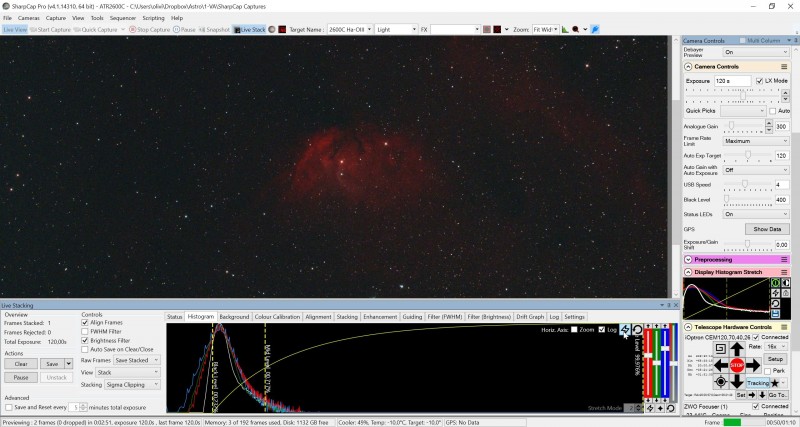Click the blue save disk icon in Display Histogram Stretch
Viewport: 800px width, 427px height.
coord(776,314)
